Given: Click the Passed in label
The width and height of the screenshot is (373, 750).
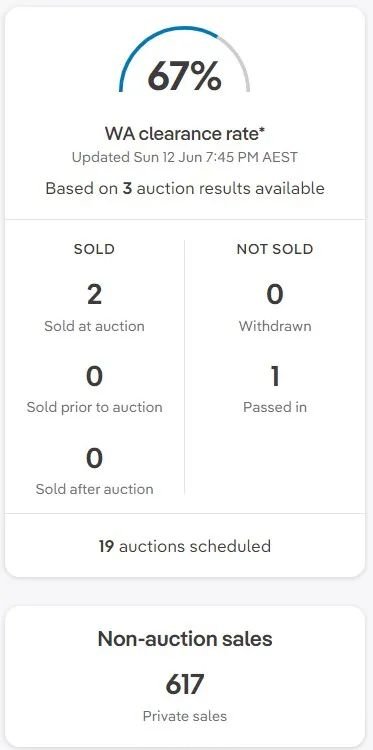Looking at the screenshot, I should coord(275,408).
